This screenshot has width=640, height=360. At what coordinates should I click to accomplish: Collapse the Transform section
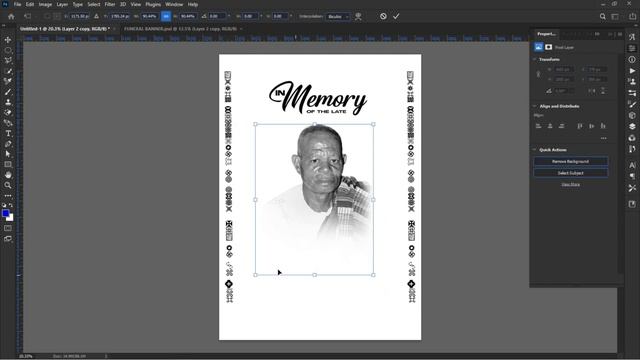(534, 59)
